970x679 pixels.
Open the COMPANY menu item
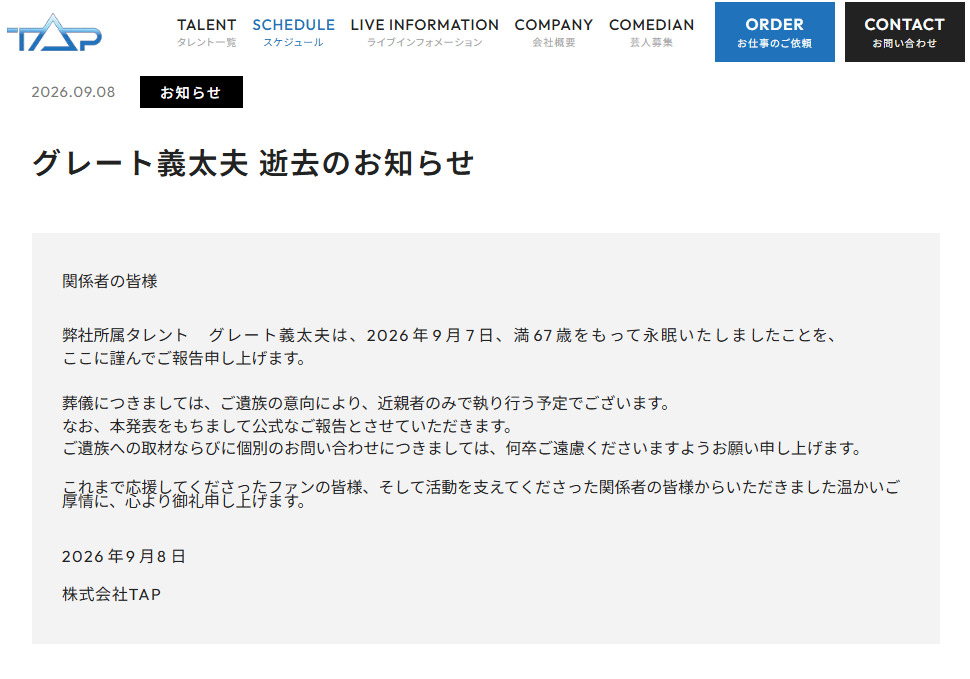554,32
